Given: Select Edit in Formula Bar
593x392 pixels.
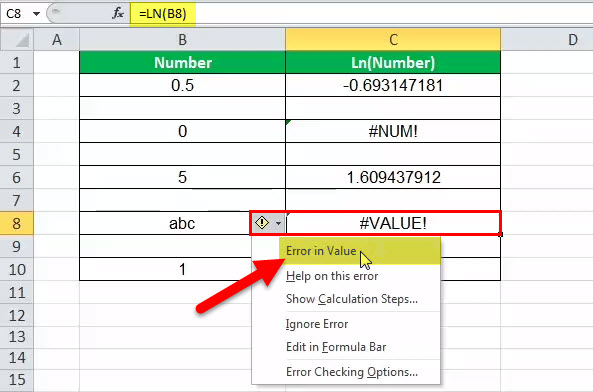Looking at the screenshot, I should pyautogui.click(x=346, y=347).
